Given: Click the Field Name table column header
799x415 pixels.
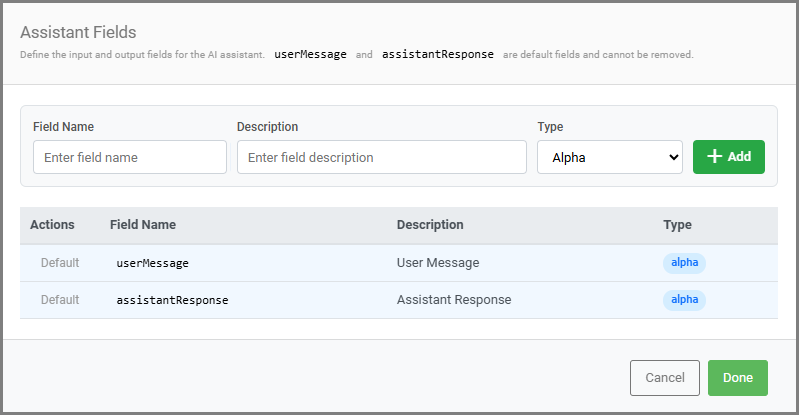Looking at the screenshot, I should pos(143,225).
